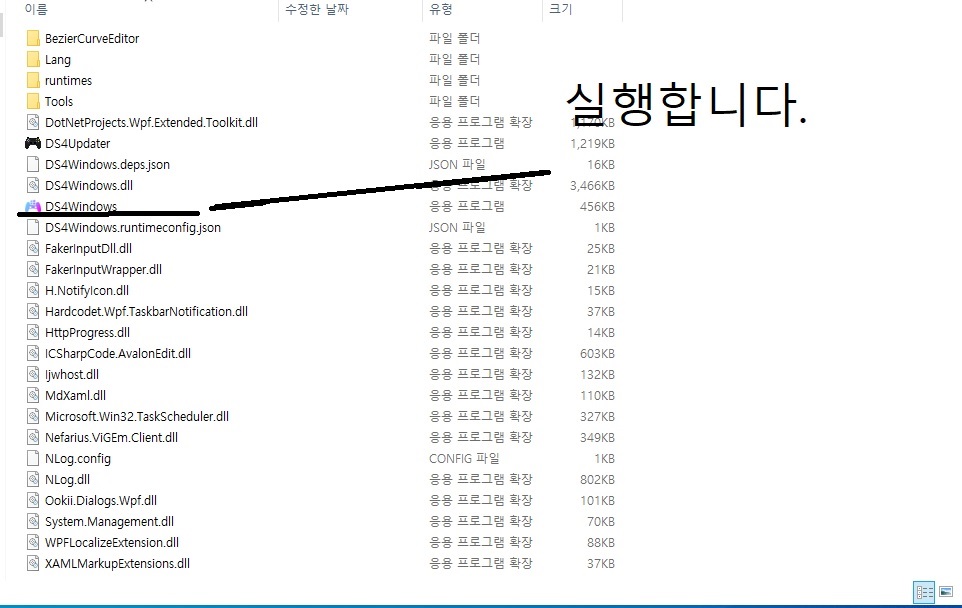The height and width of the screenshot is (608, 962).
Task: Select MdXaml.dll file name
Action: [75, 395]
